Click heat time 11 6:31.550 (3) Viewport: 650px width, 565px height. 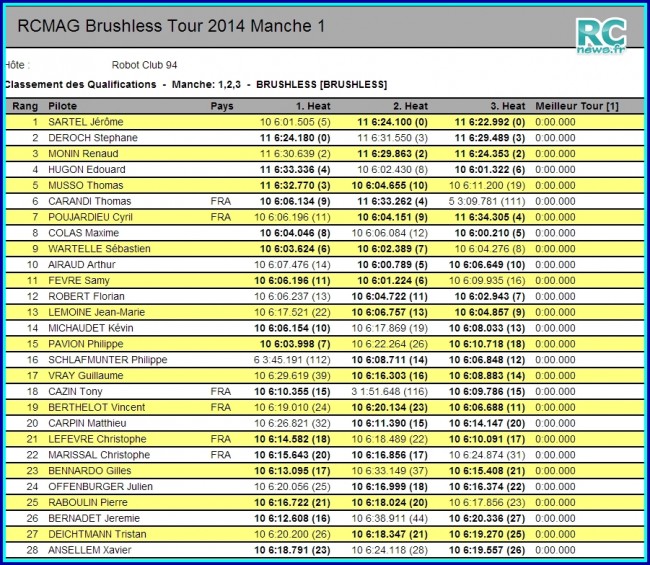point(393,138)
